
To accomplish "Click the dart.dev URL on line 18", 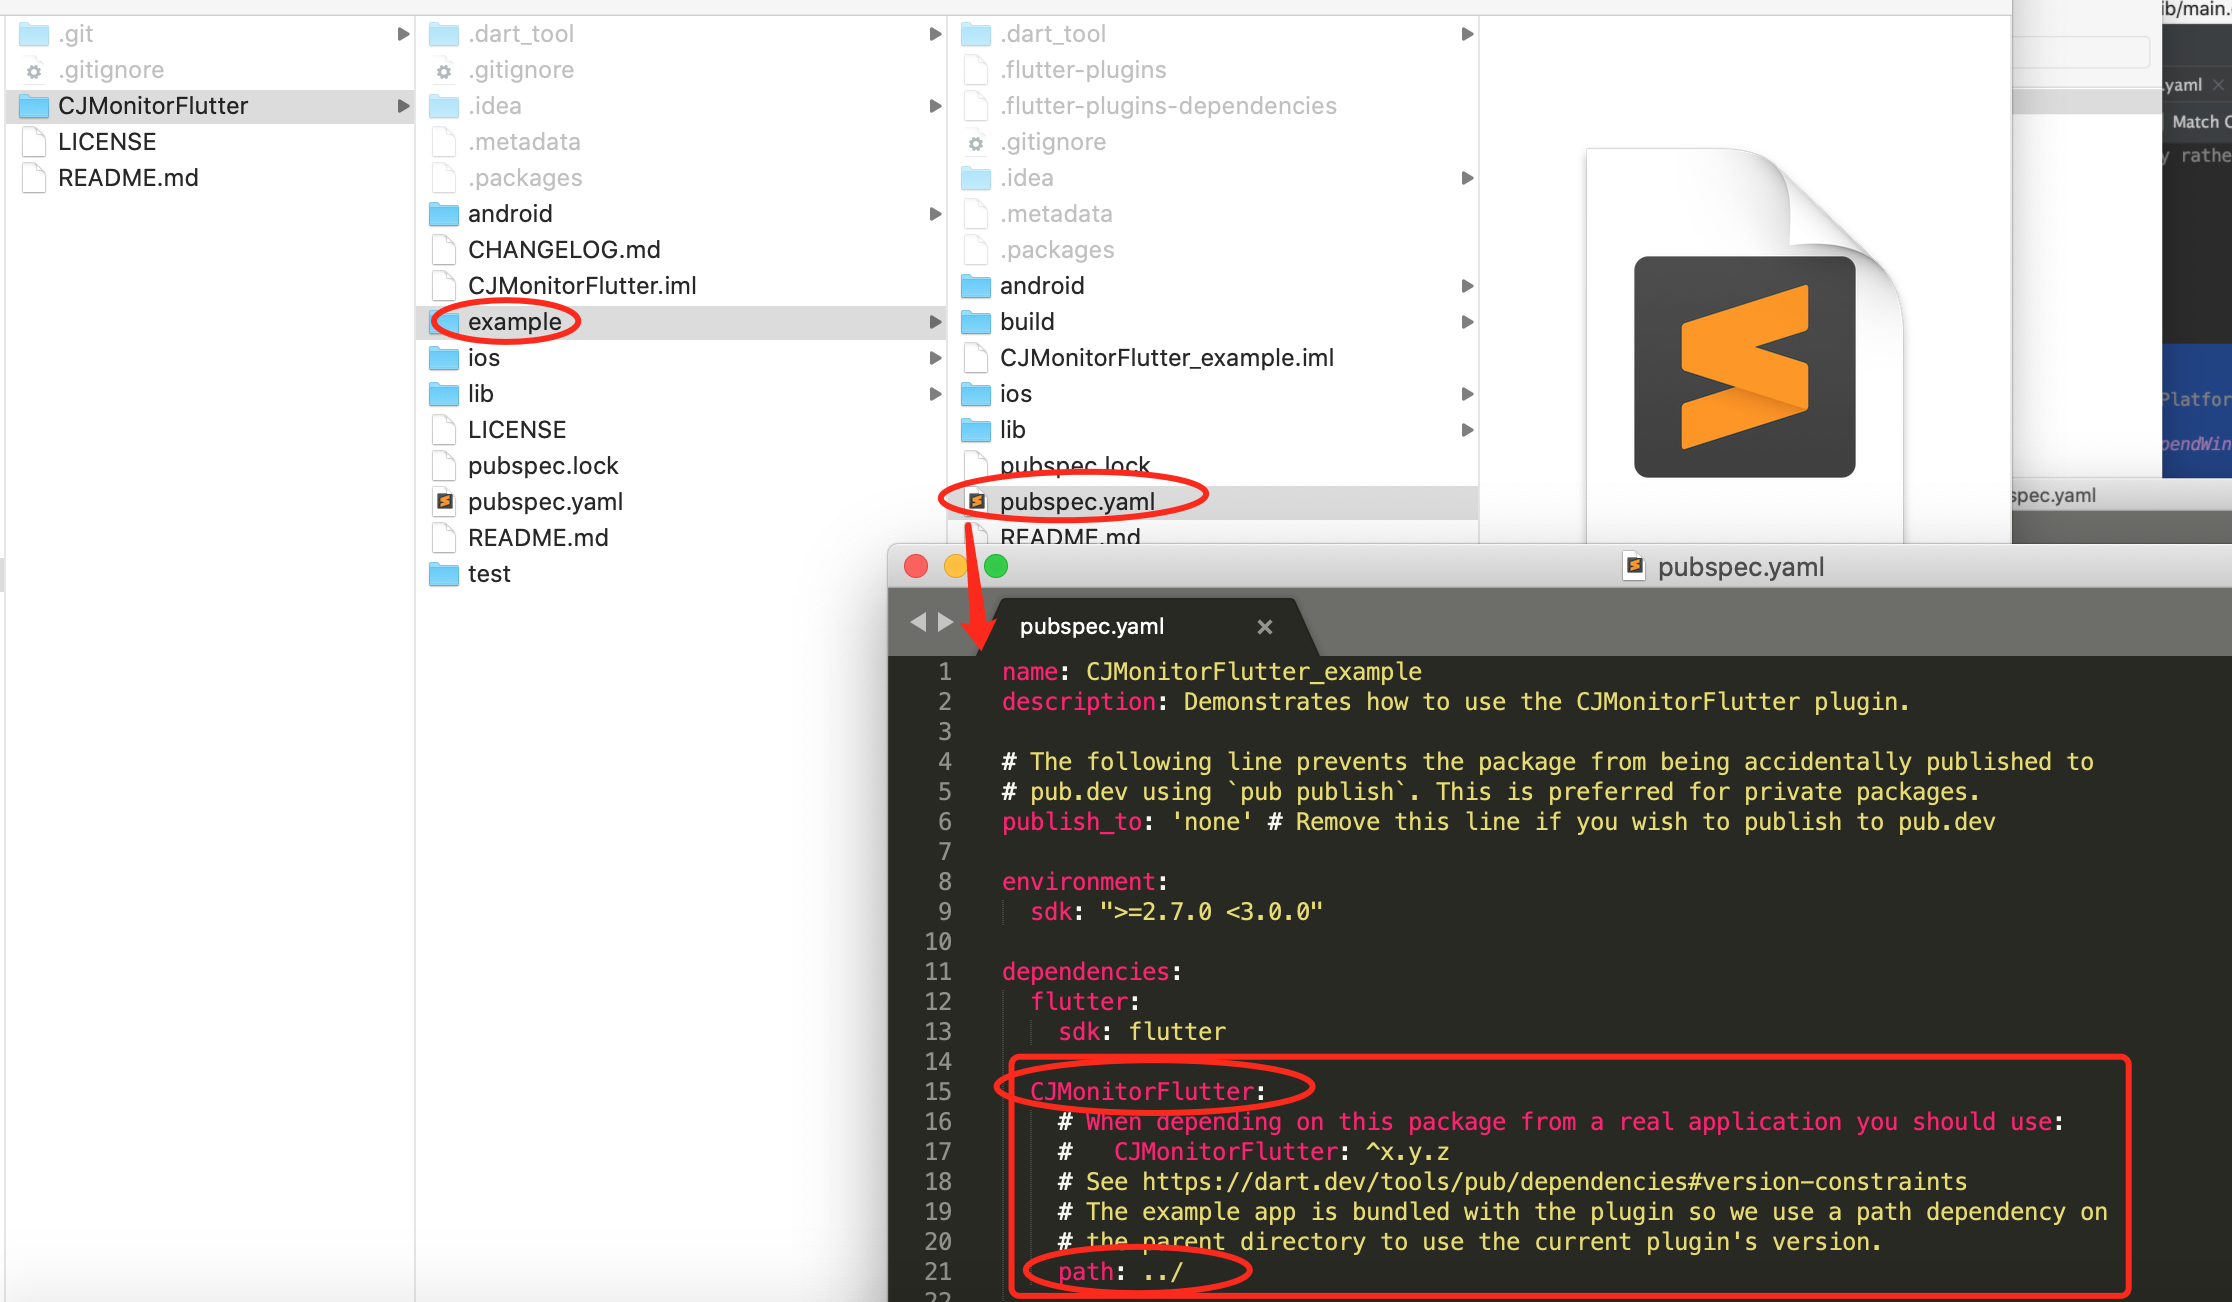I will point(1554,1182).
